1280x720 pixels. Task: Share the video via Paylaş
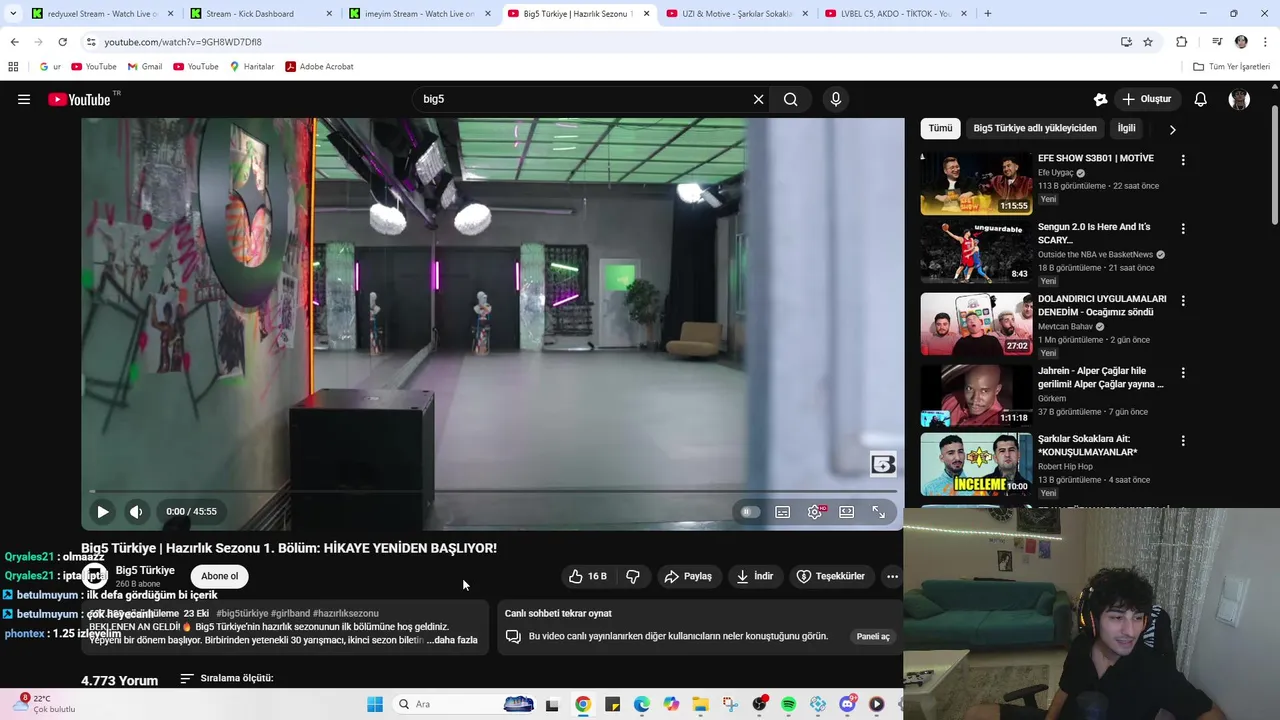point(688,576)
